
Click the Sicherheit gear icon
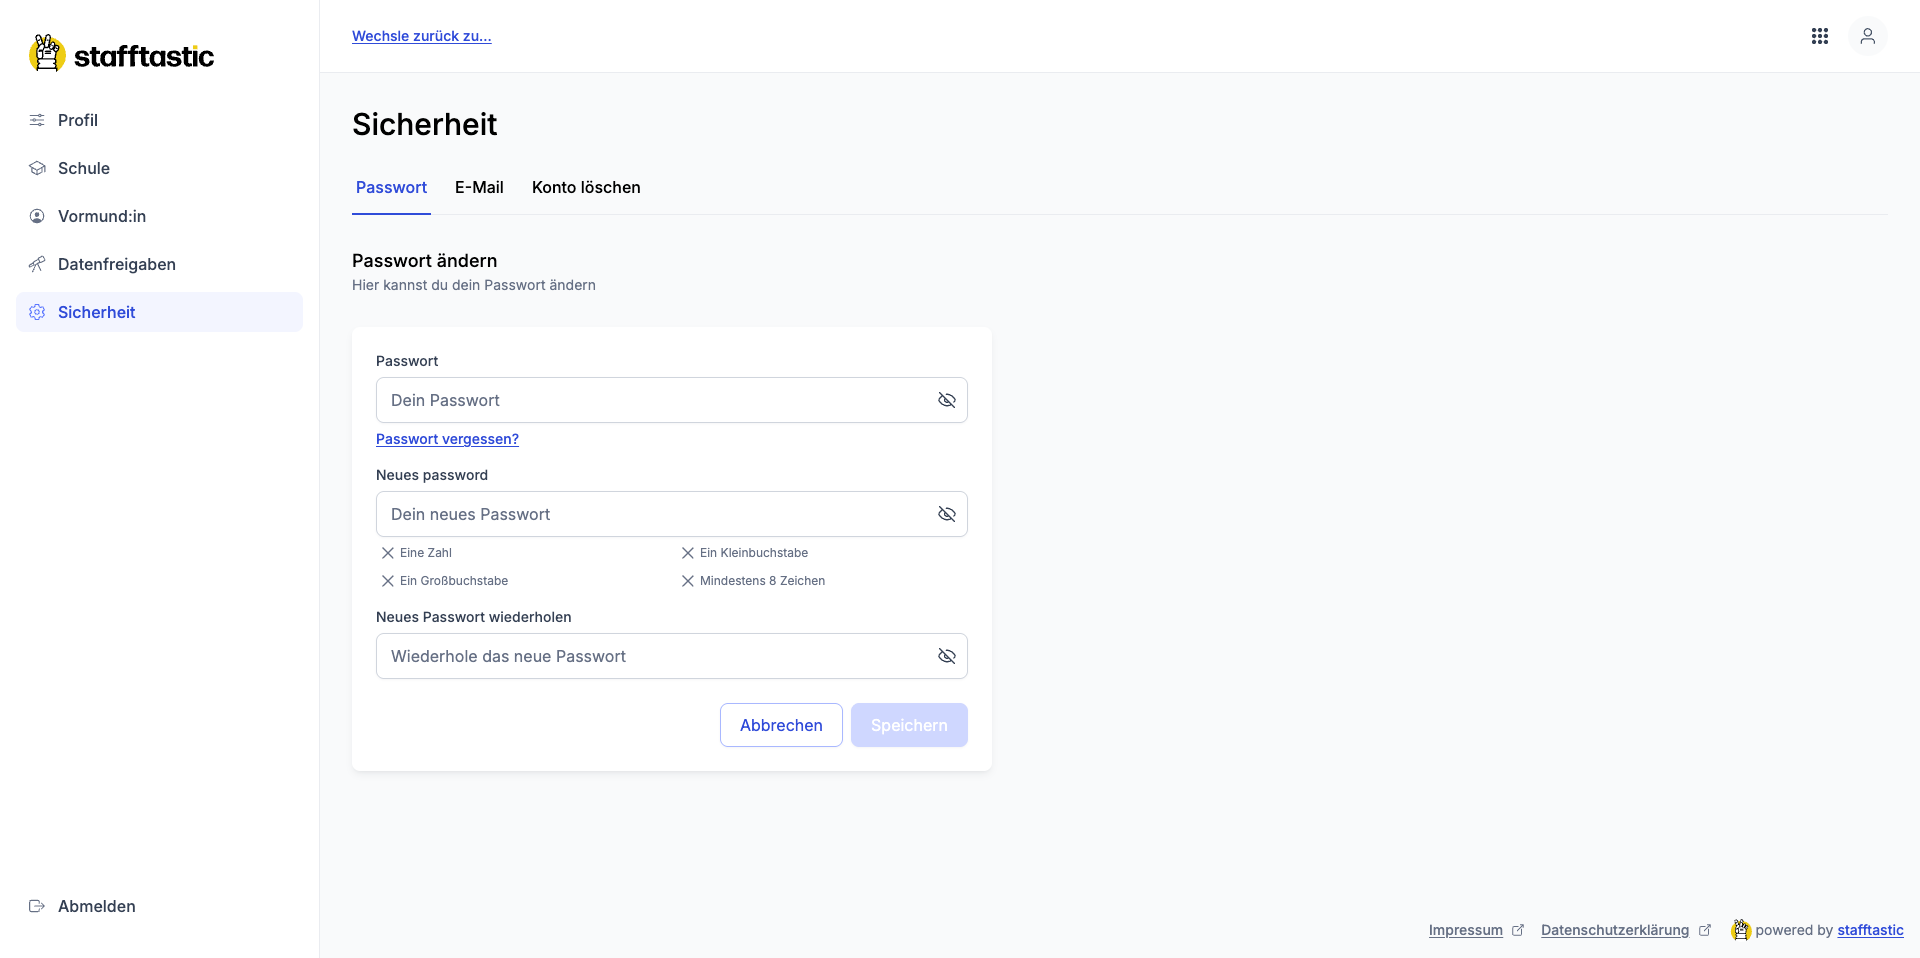36,312
